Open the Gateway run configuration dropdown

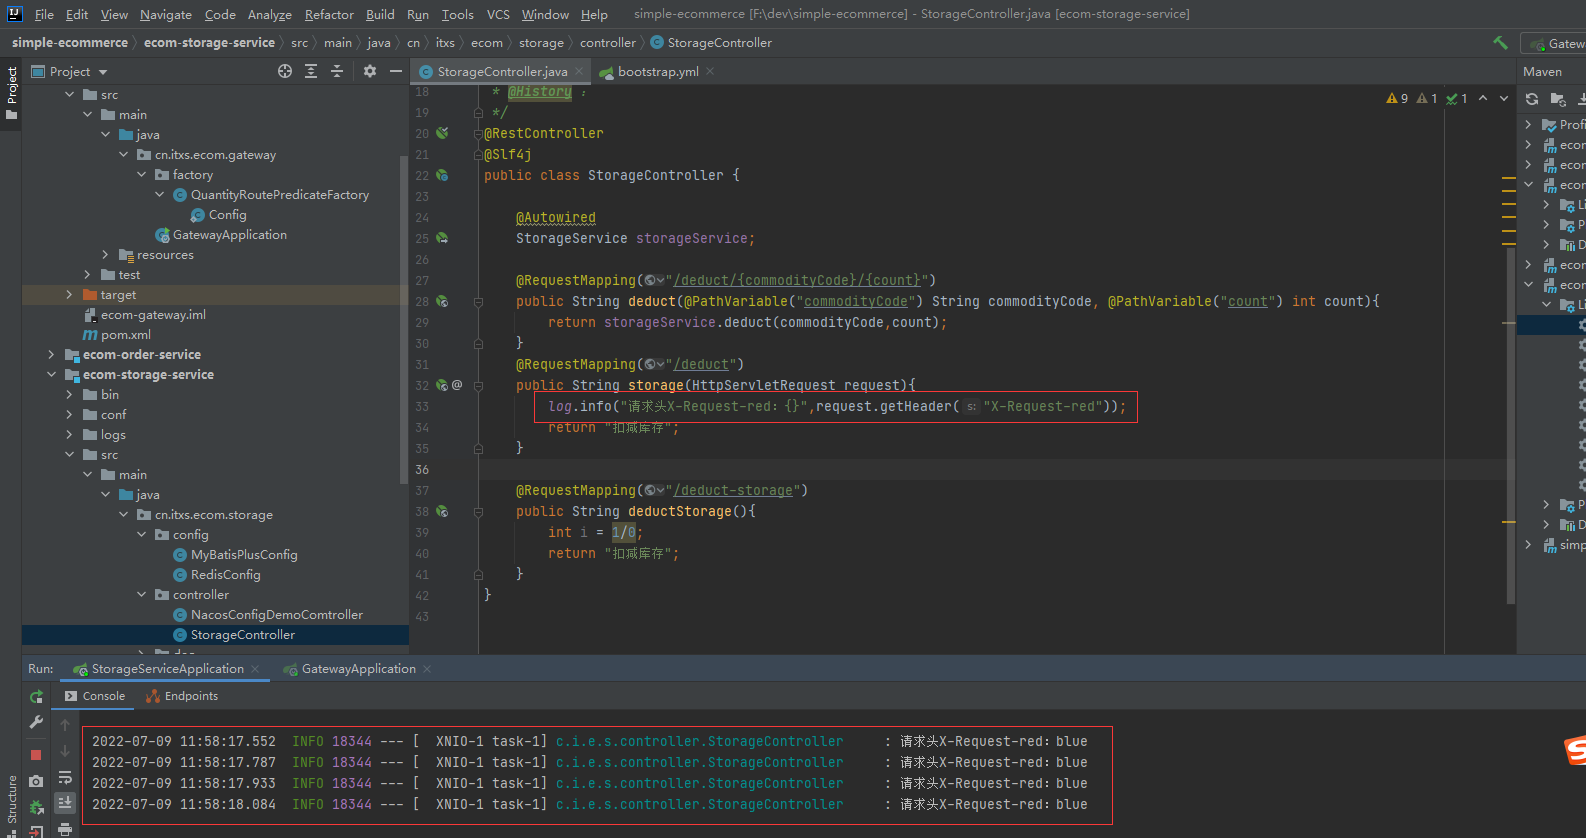click(1555, 43)
